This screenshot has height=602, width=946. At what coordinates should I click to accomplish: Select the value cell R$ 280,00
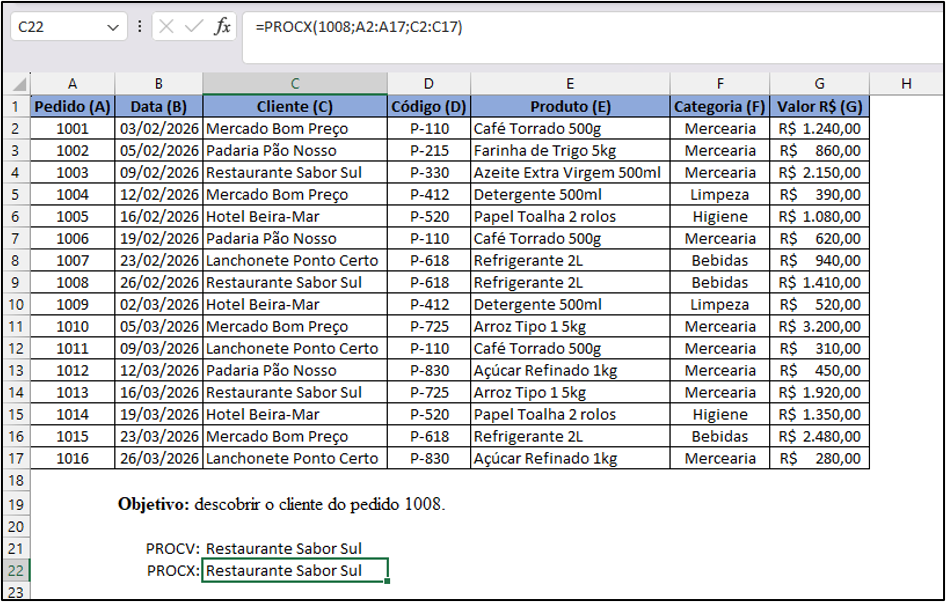(819, 458)
